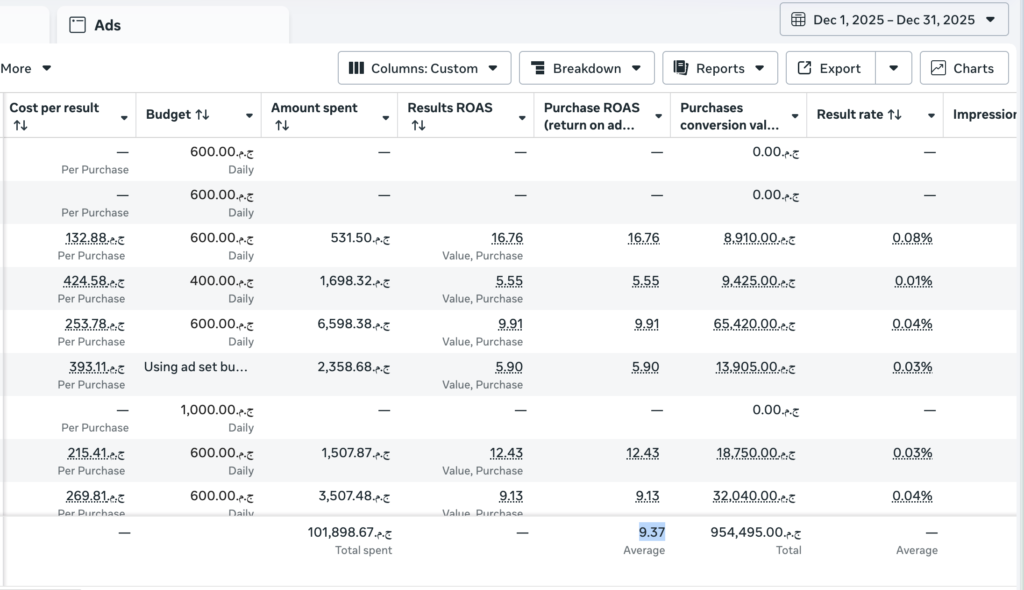This screenshot has height=590, width=1024.
Task: Sort Results ROAS column arrows icon
Action: click(418, 125)
